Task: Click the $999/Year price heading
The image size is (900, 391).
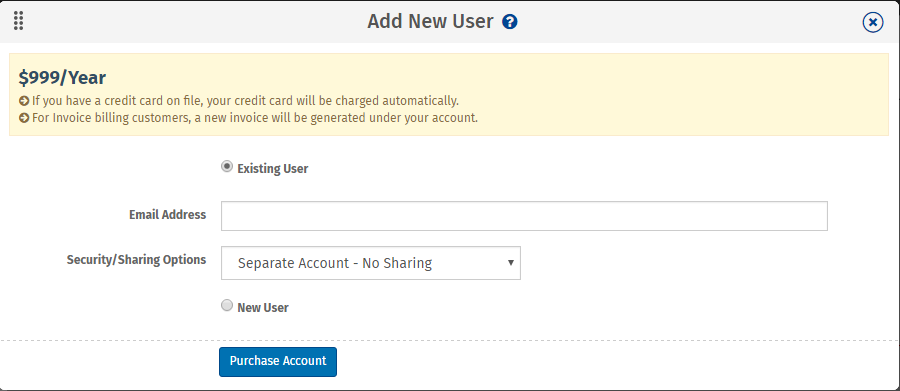Action: pos(62,78)
